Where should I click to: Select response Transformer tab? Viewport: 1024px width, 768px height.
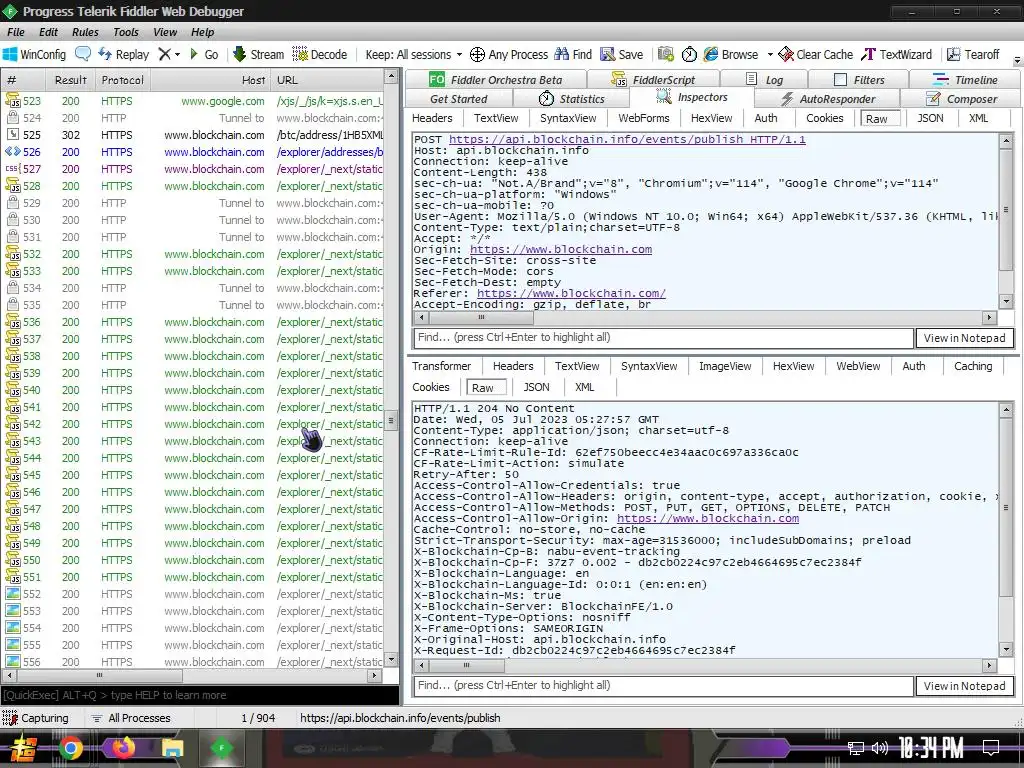coord(441,366)
